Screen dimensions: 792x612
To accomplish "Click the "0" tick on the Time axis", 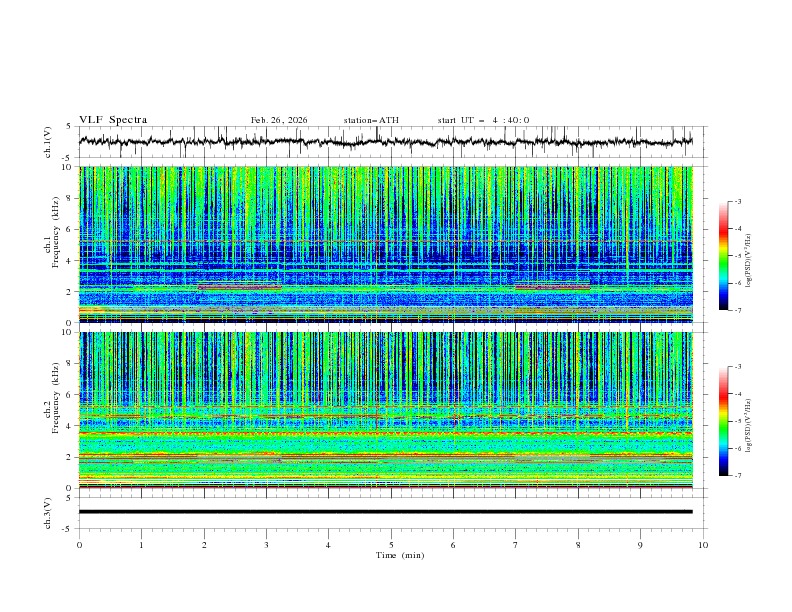I will (x=79, y=545).
